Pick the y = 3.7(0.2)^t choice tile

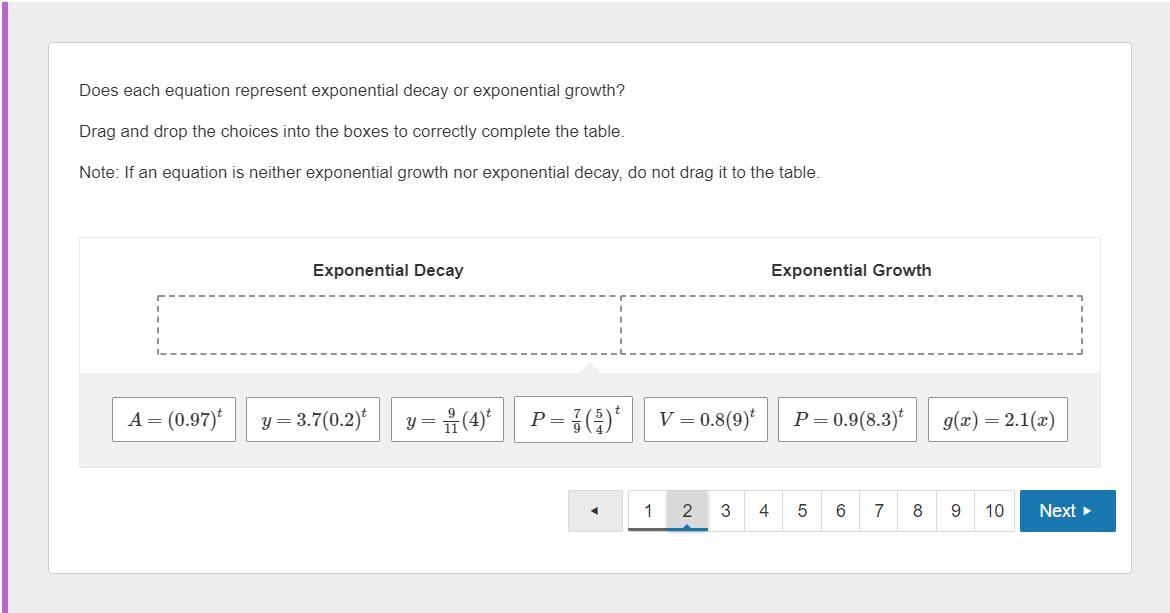click(313, 419)
